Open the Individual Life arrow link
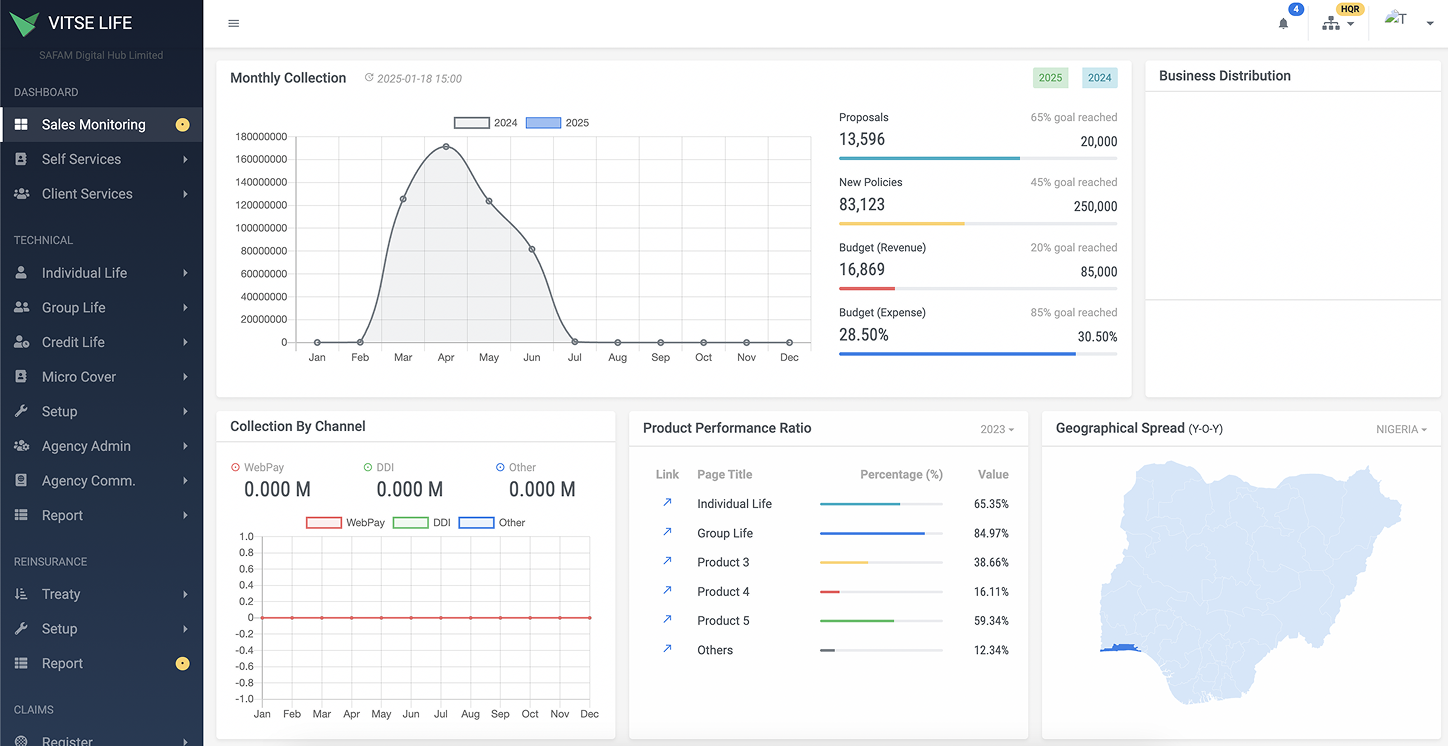The width and height of the screenshot is (1448, 746). (667, 503)
